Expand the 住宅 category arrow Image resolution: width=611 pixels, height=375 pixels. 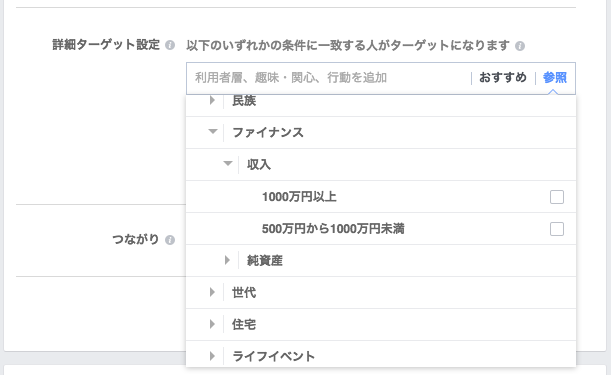212,324
